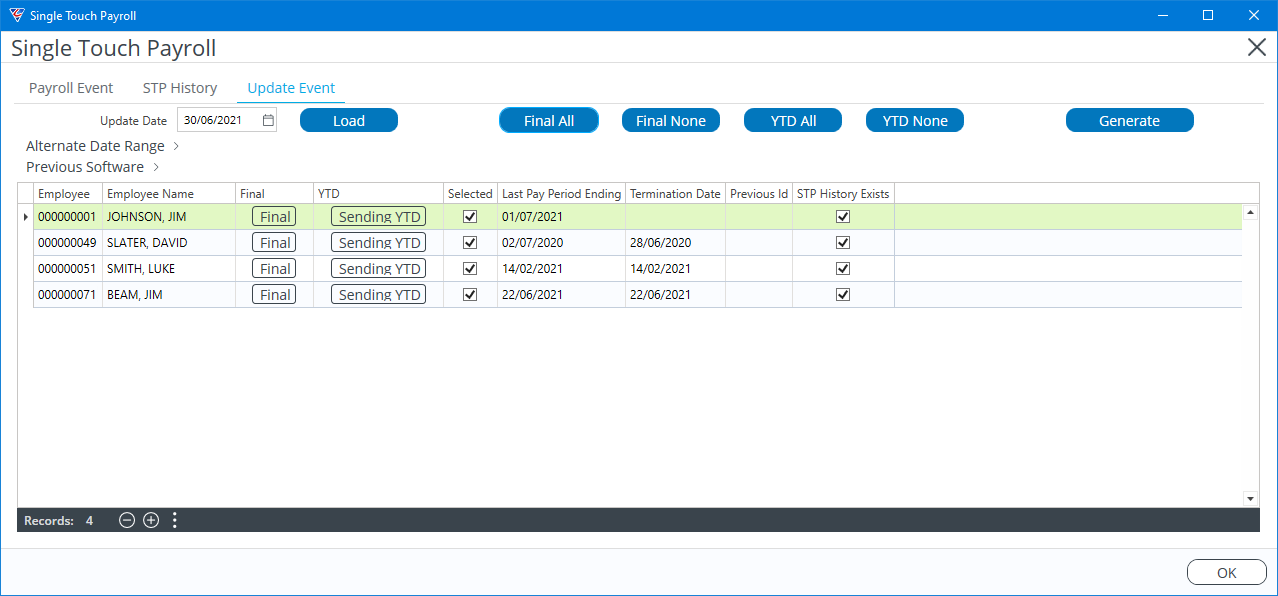
Task: Click the 01/07/2021 pay period cell
Action: click(x=561, y=217)
